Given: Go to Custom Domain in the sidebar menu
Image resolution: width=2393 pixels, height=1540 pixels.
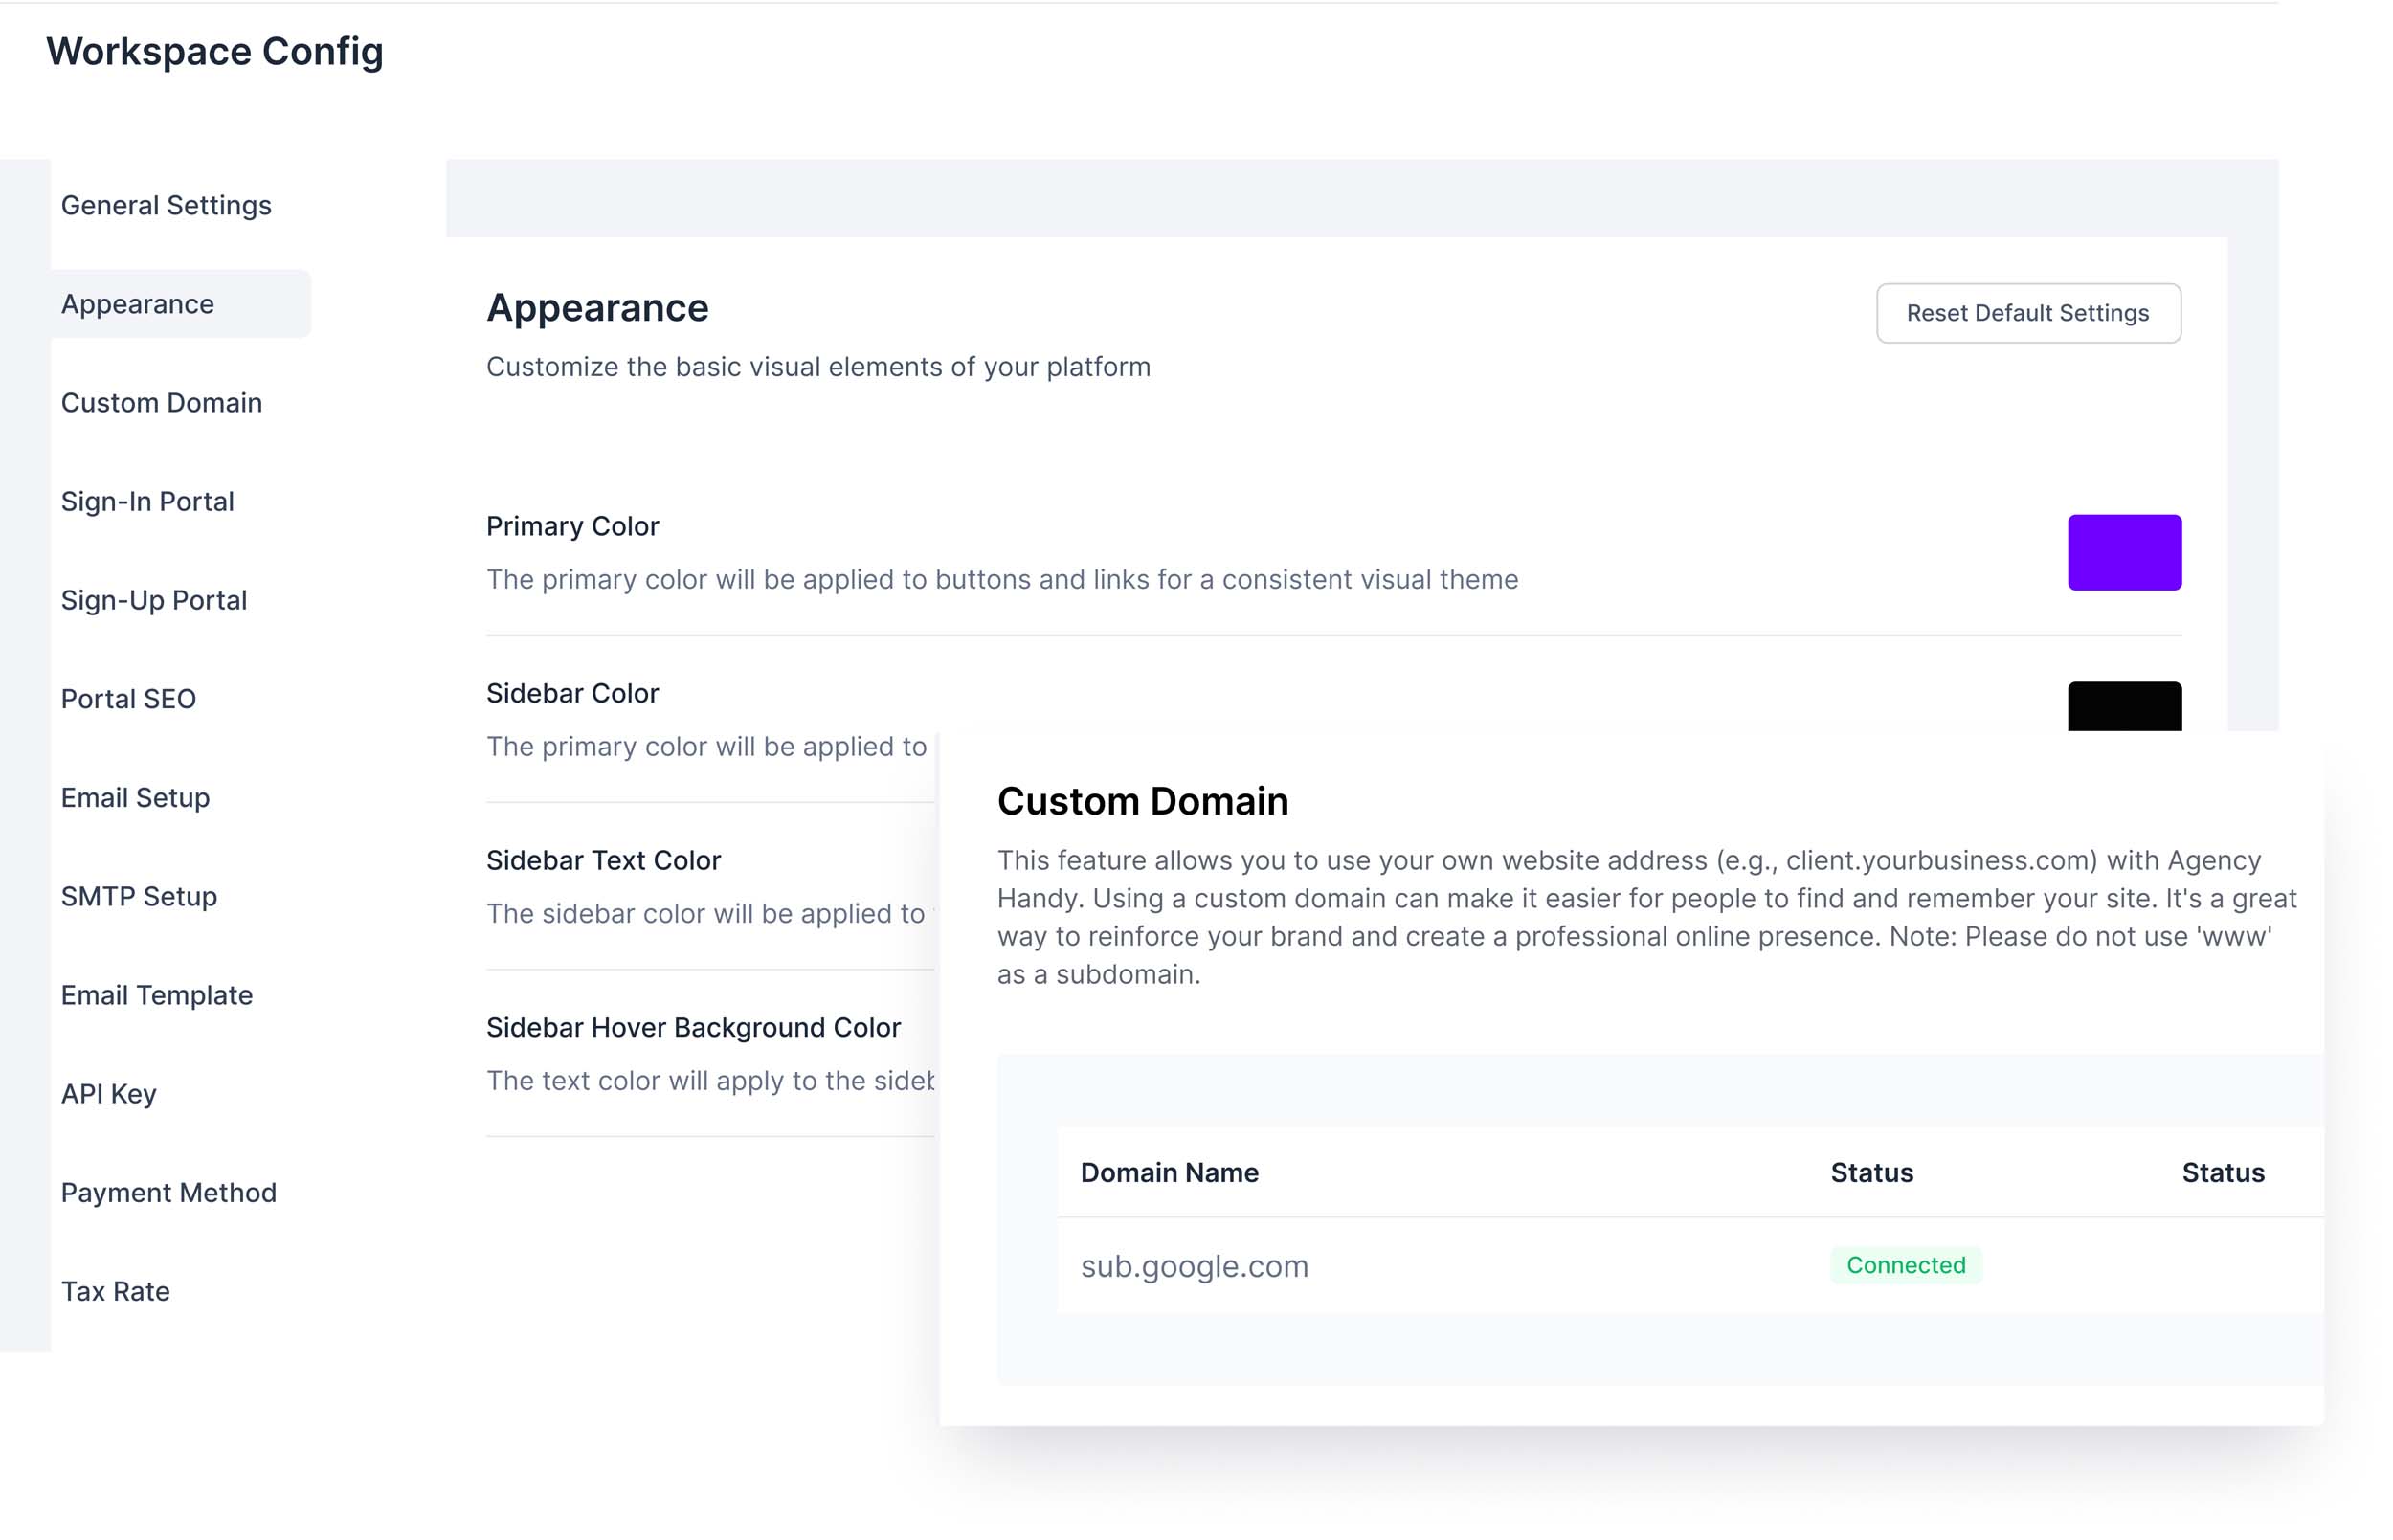Looking at the screenshot, I should (162, 403).
